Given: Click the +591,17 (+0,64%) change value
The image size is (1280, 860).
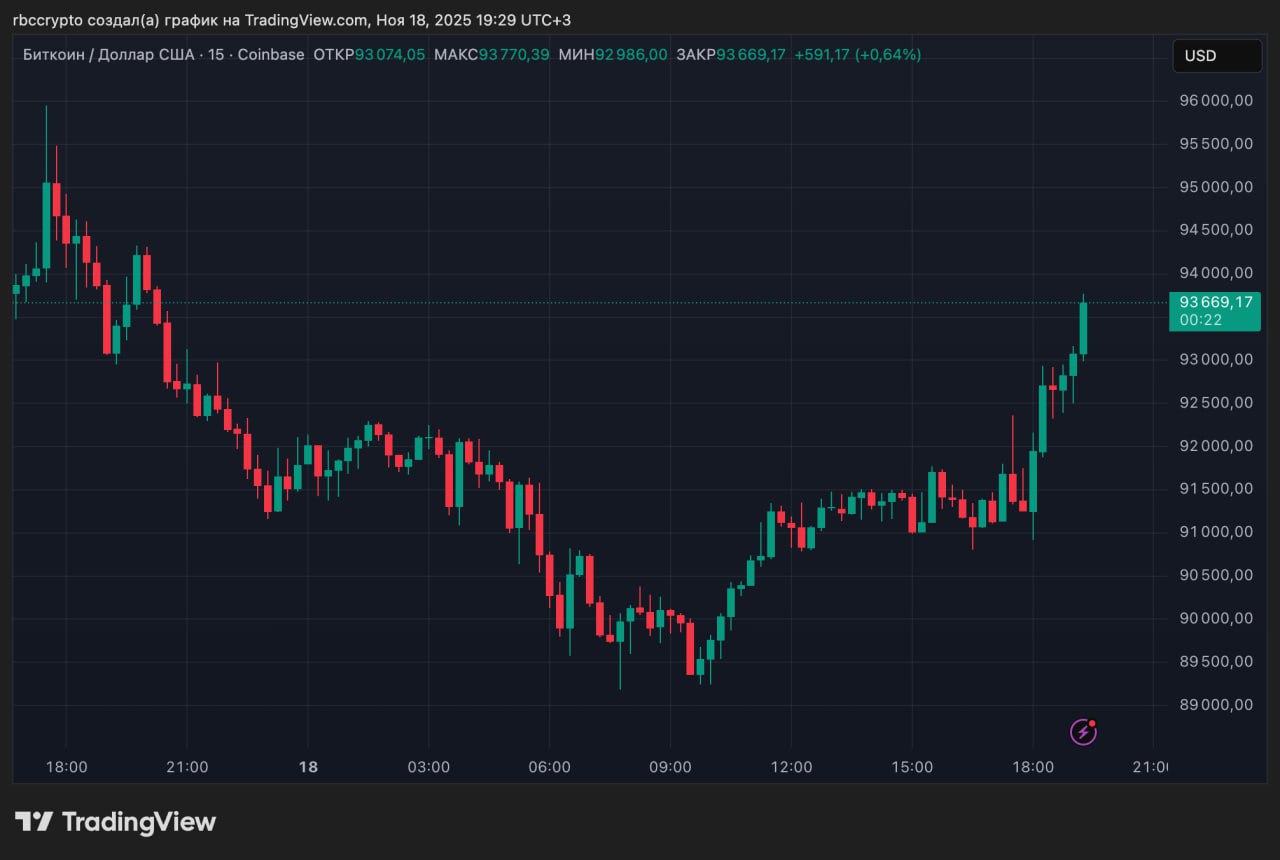Looking at the screenshot, I should tap(857, 55).
